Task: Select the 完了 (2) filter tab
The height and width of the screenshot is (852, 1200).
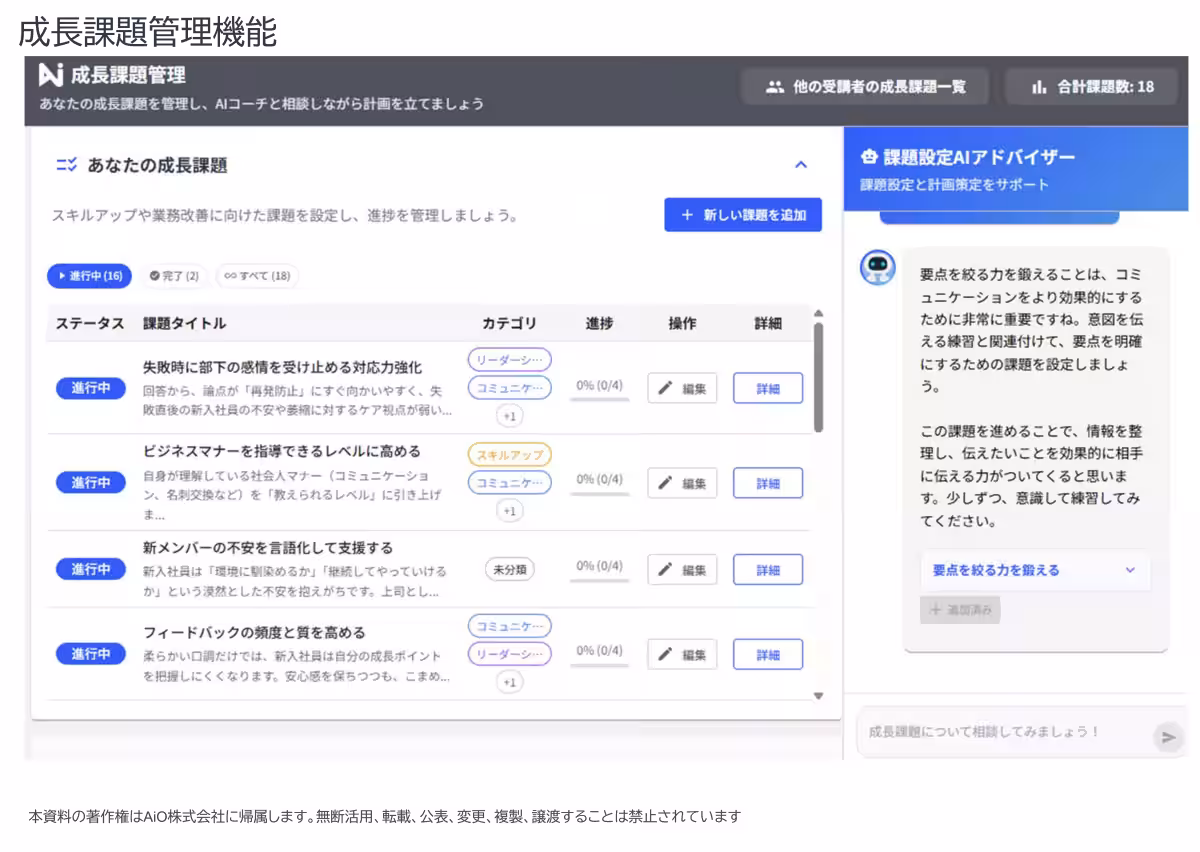Action: [x=174, y=276]
